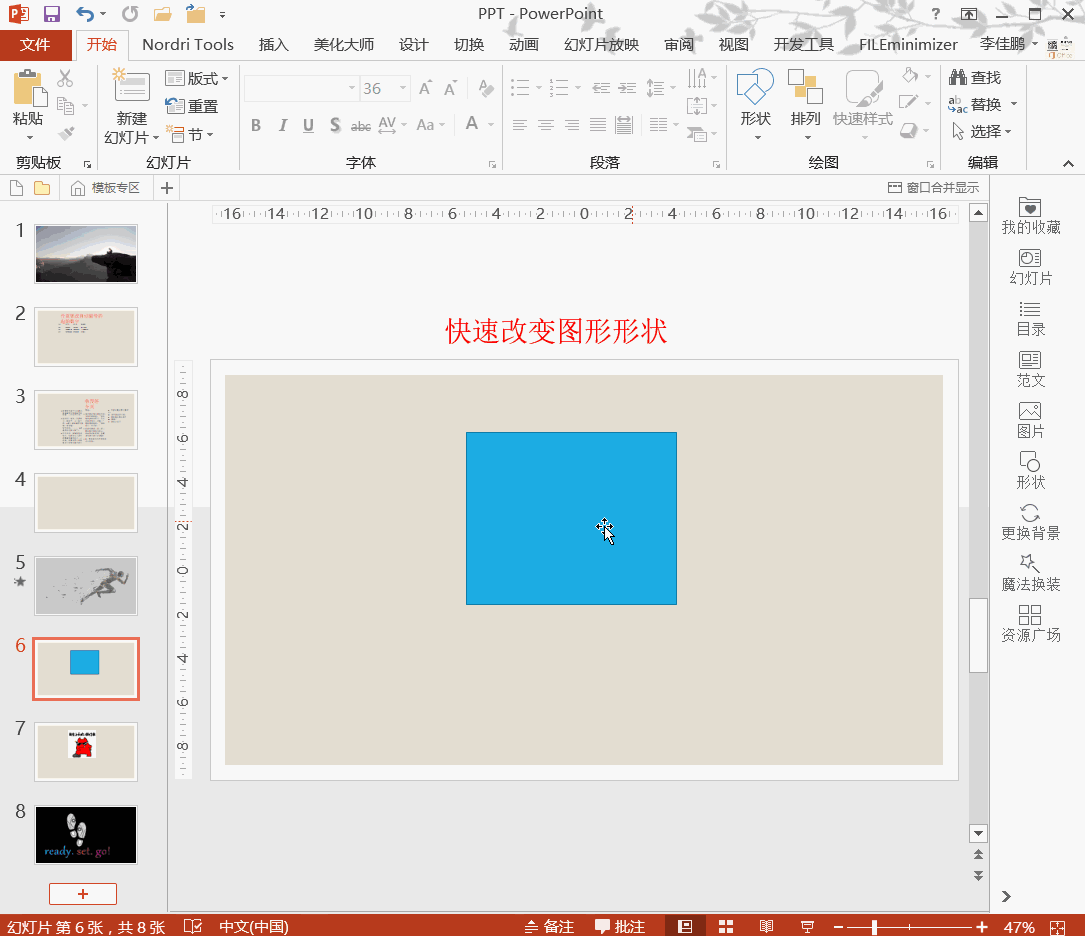Open the slide Layout dropdown
The height and width of the screenshot is (936, 1085).
tap(198, 78)
